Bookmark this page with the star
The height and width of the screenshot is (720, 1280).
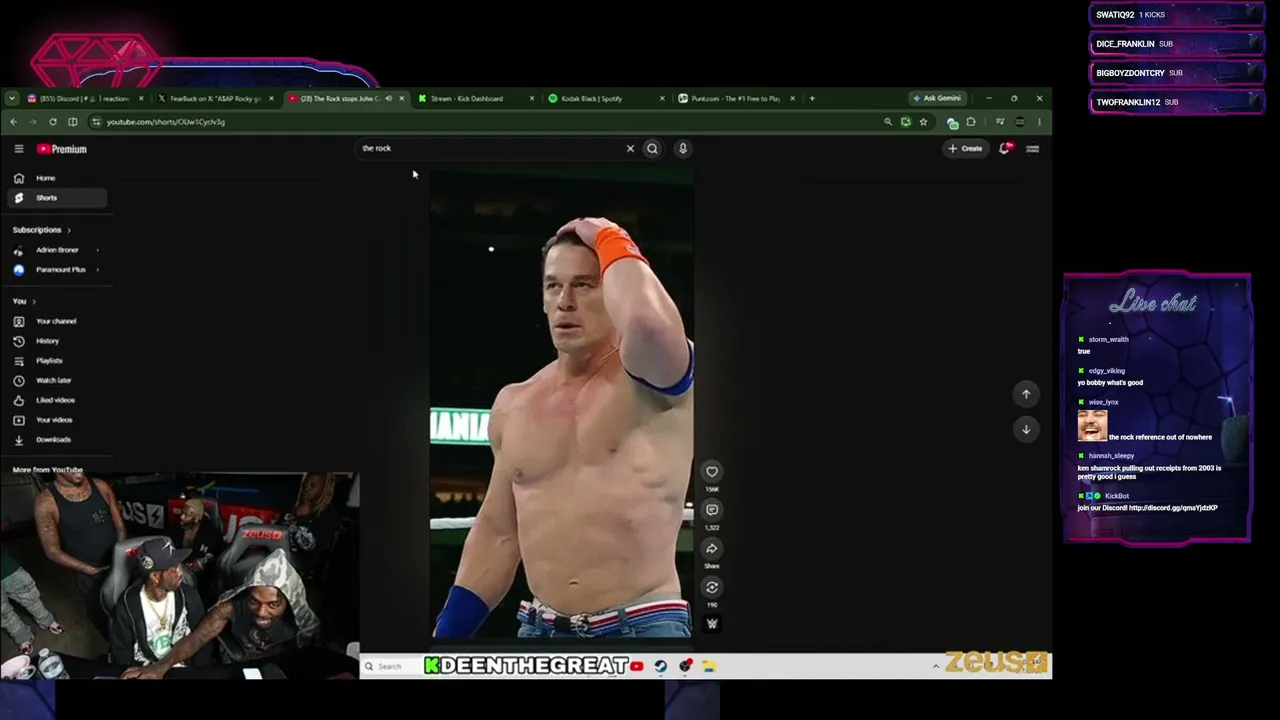923,122
